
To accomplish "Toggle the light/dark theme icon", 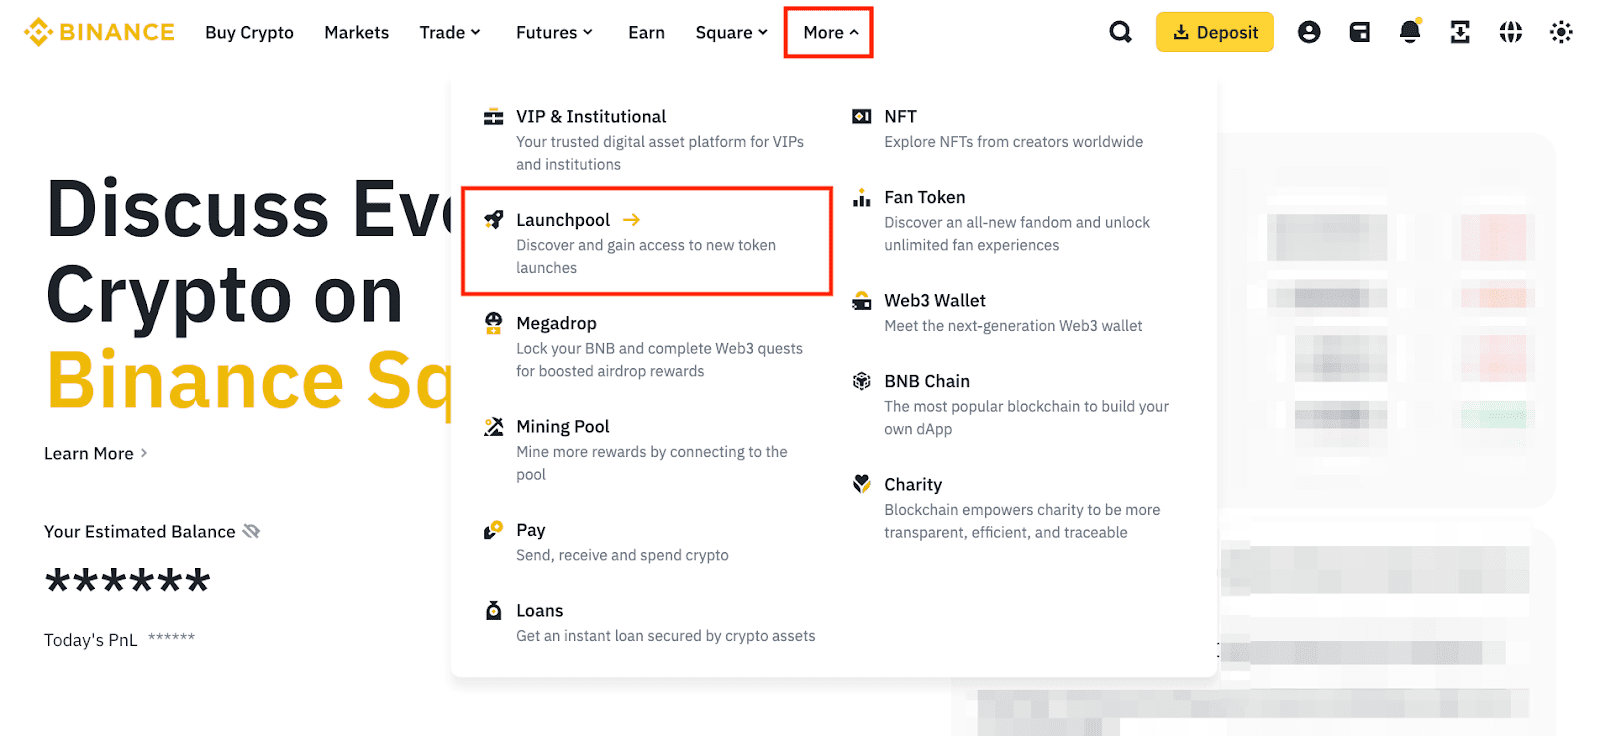I will coord(1560,32).
